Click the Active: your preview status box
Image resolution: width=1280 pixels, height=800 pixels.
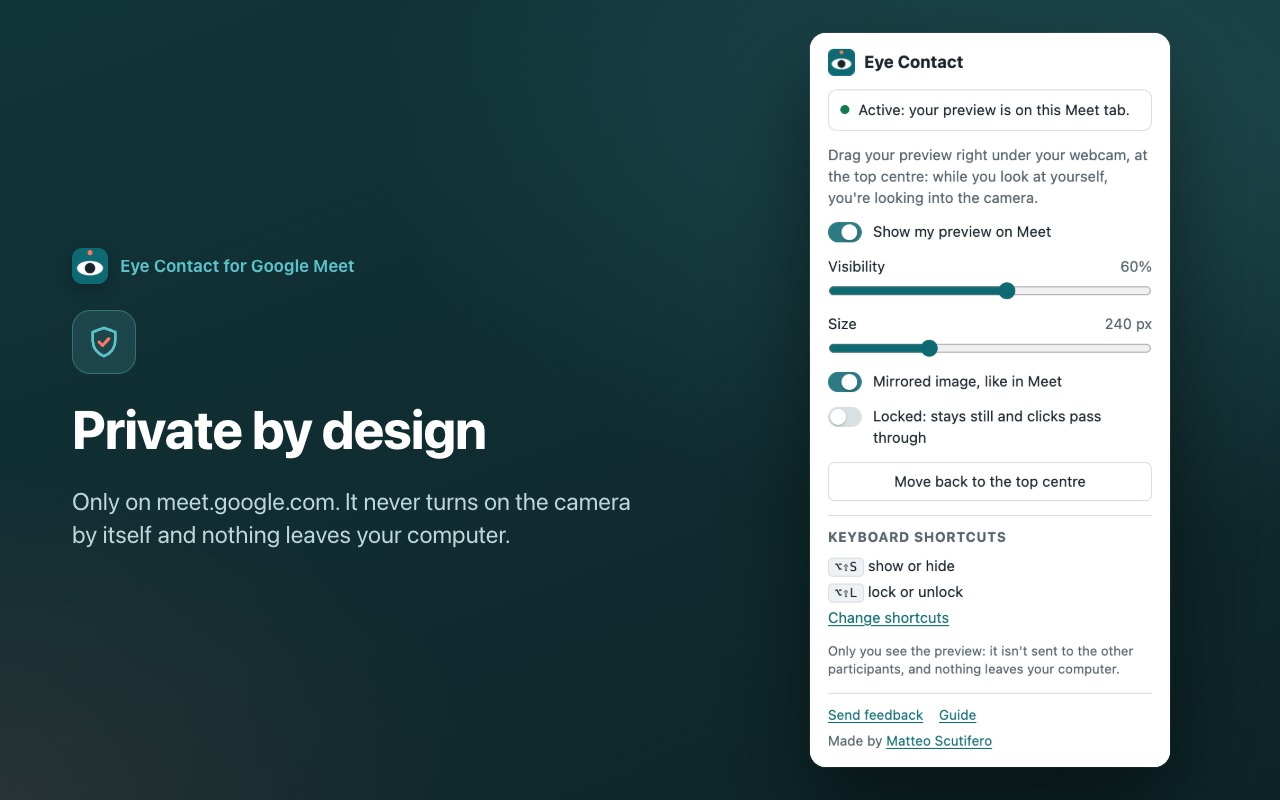pyautogui.click(x=990, y=110)
